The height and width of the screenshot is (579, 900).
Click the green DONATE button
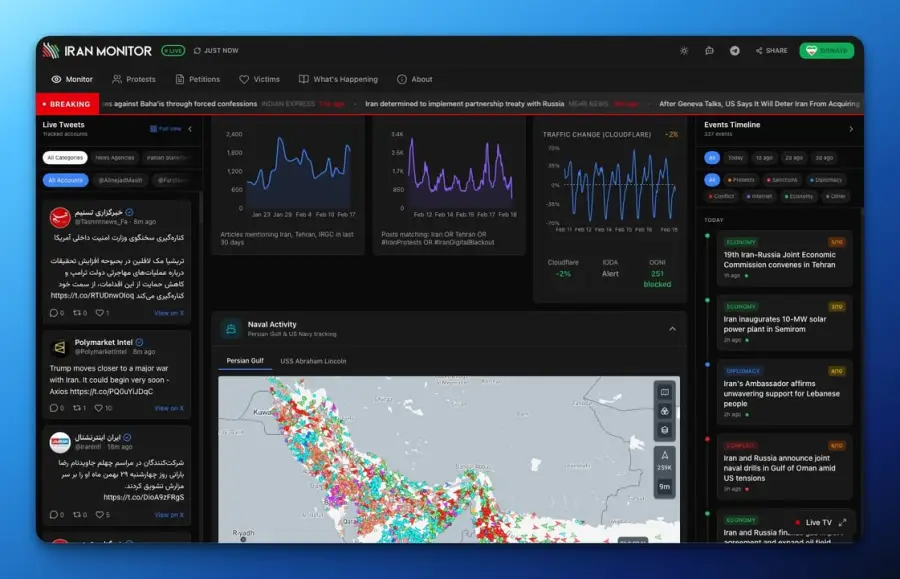coord(827,50)
